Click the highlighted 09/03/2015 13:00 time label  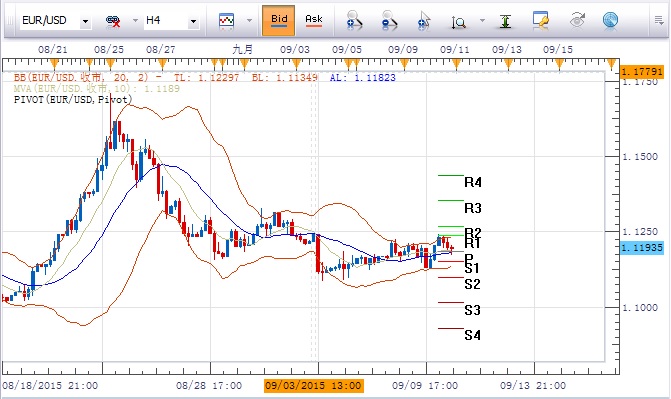tap(314, 386)
